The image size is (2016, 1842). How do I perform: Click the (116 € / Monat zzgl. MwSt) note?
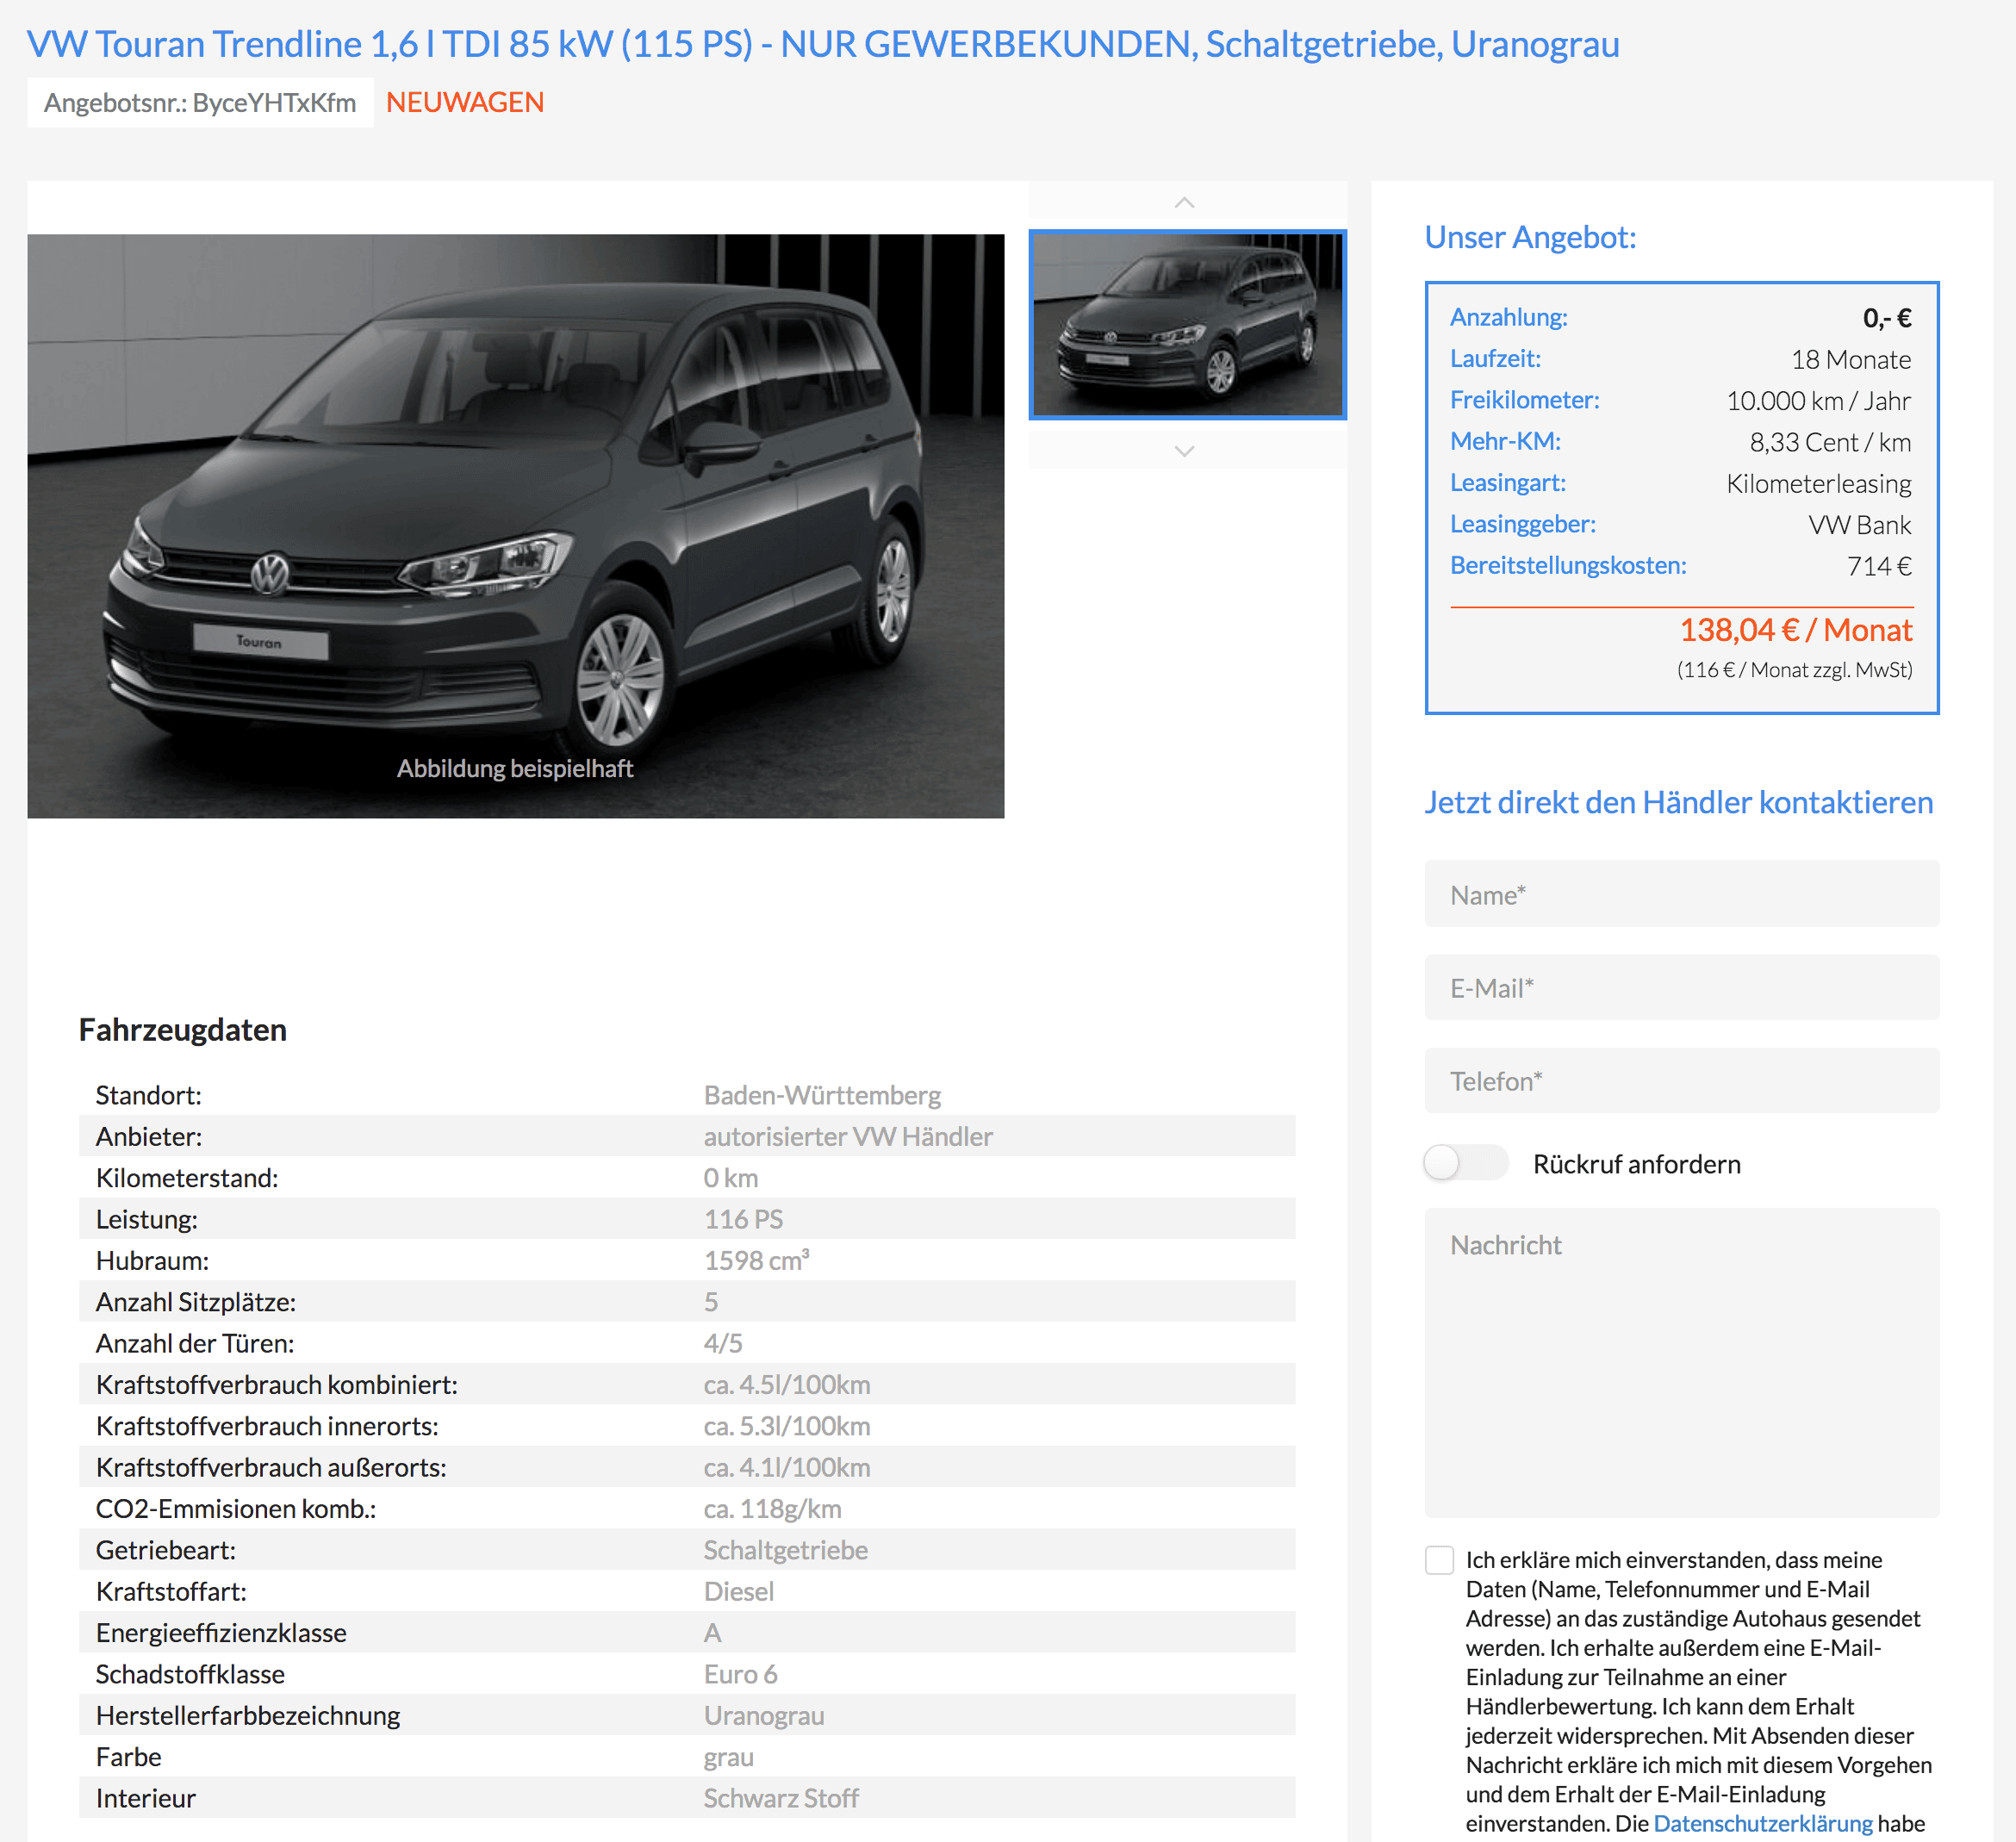pos(1795,670)
